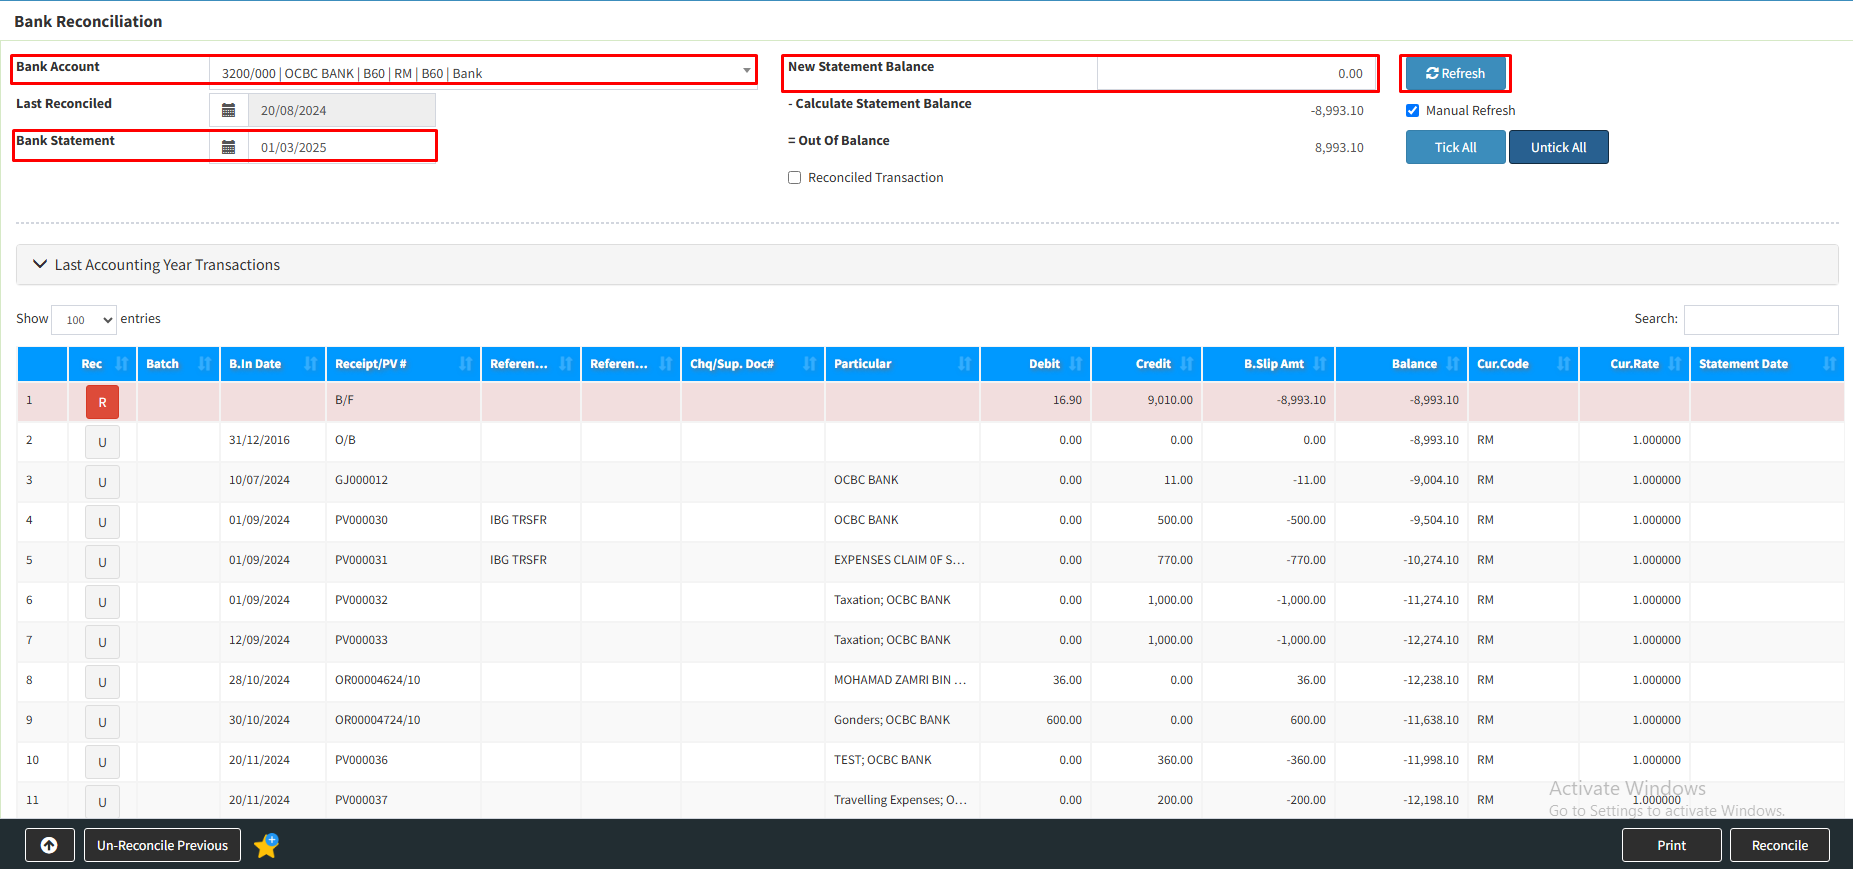The width and height of the screenshot is (1853, 869).
Task: Open the Bank Statement calendar picker
Action: 228,147
